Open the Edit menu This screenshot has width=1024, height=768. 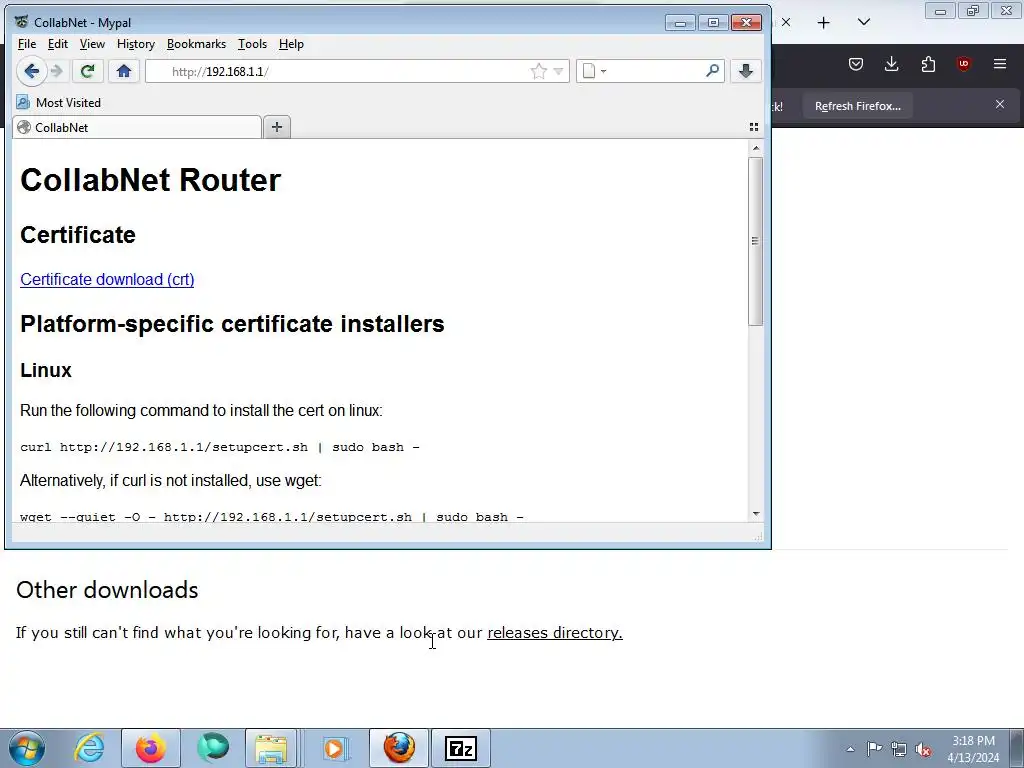coord(57,44)
